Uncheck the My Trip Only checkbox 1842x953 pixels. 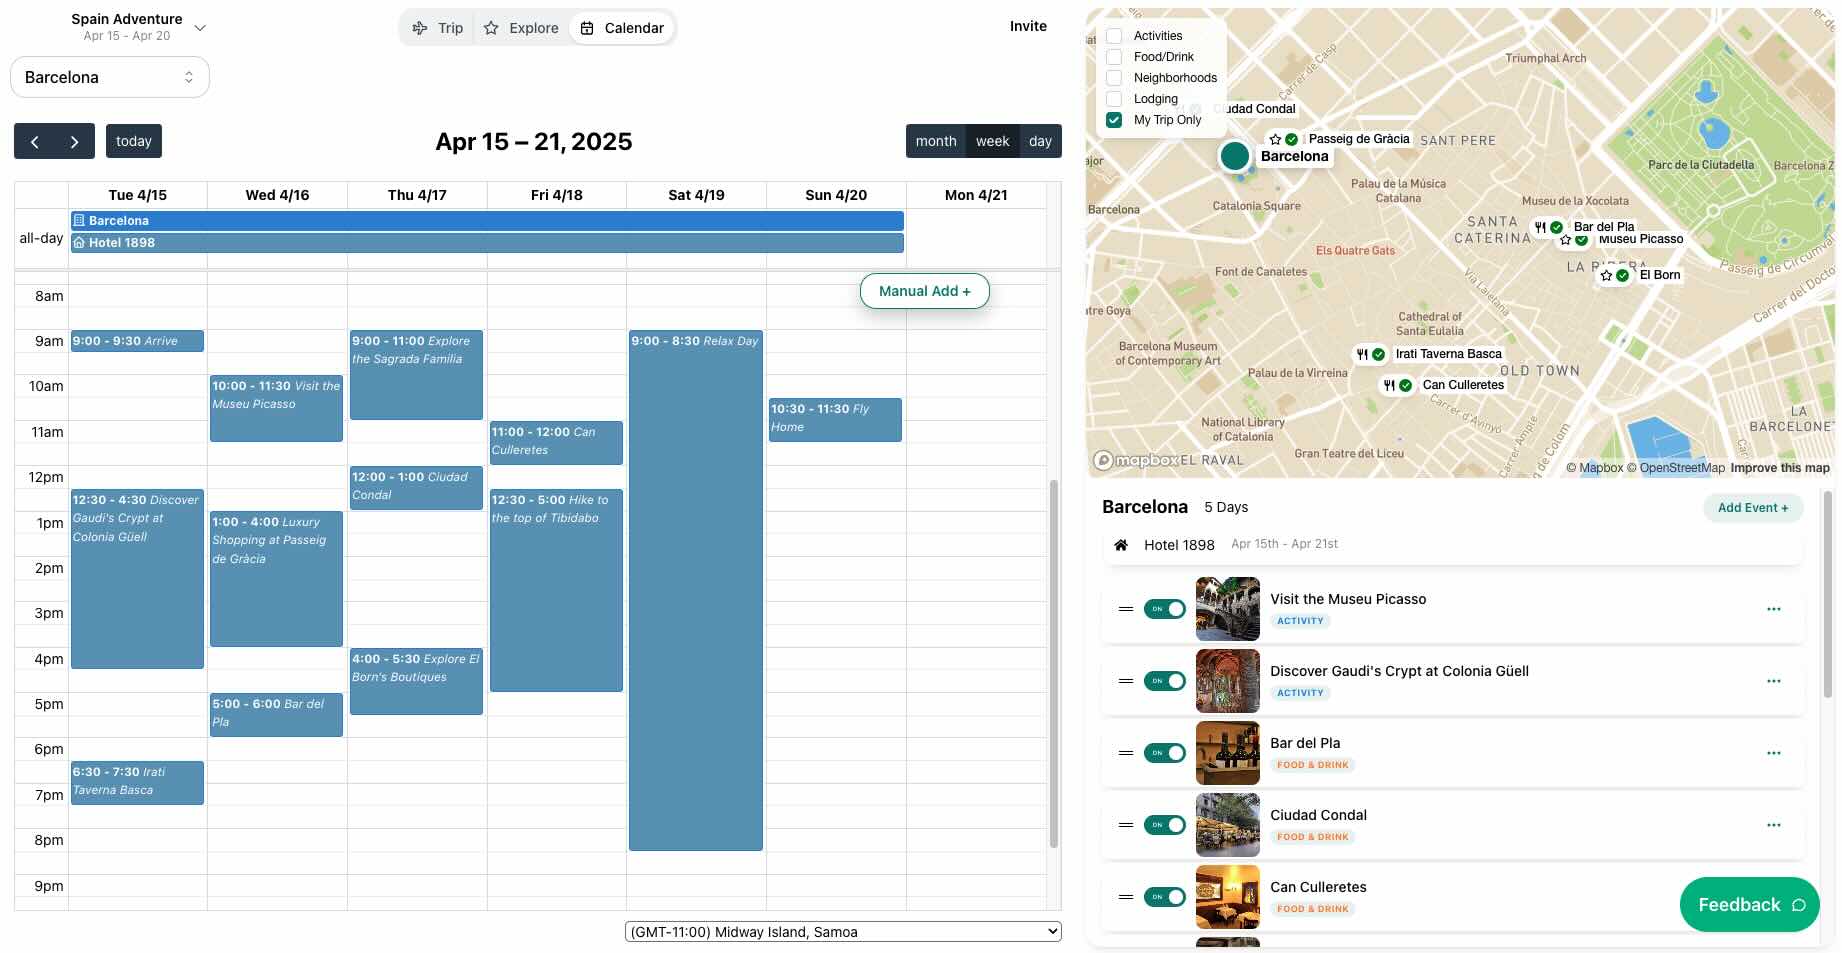(1114, 120)
